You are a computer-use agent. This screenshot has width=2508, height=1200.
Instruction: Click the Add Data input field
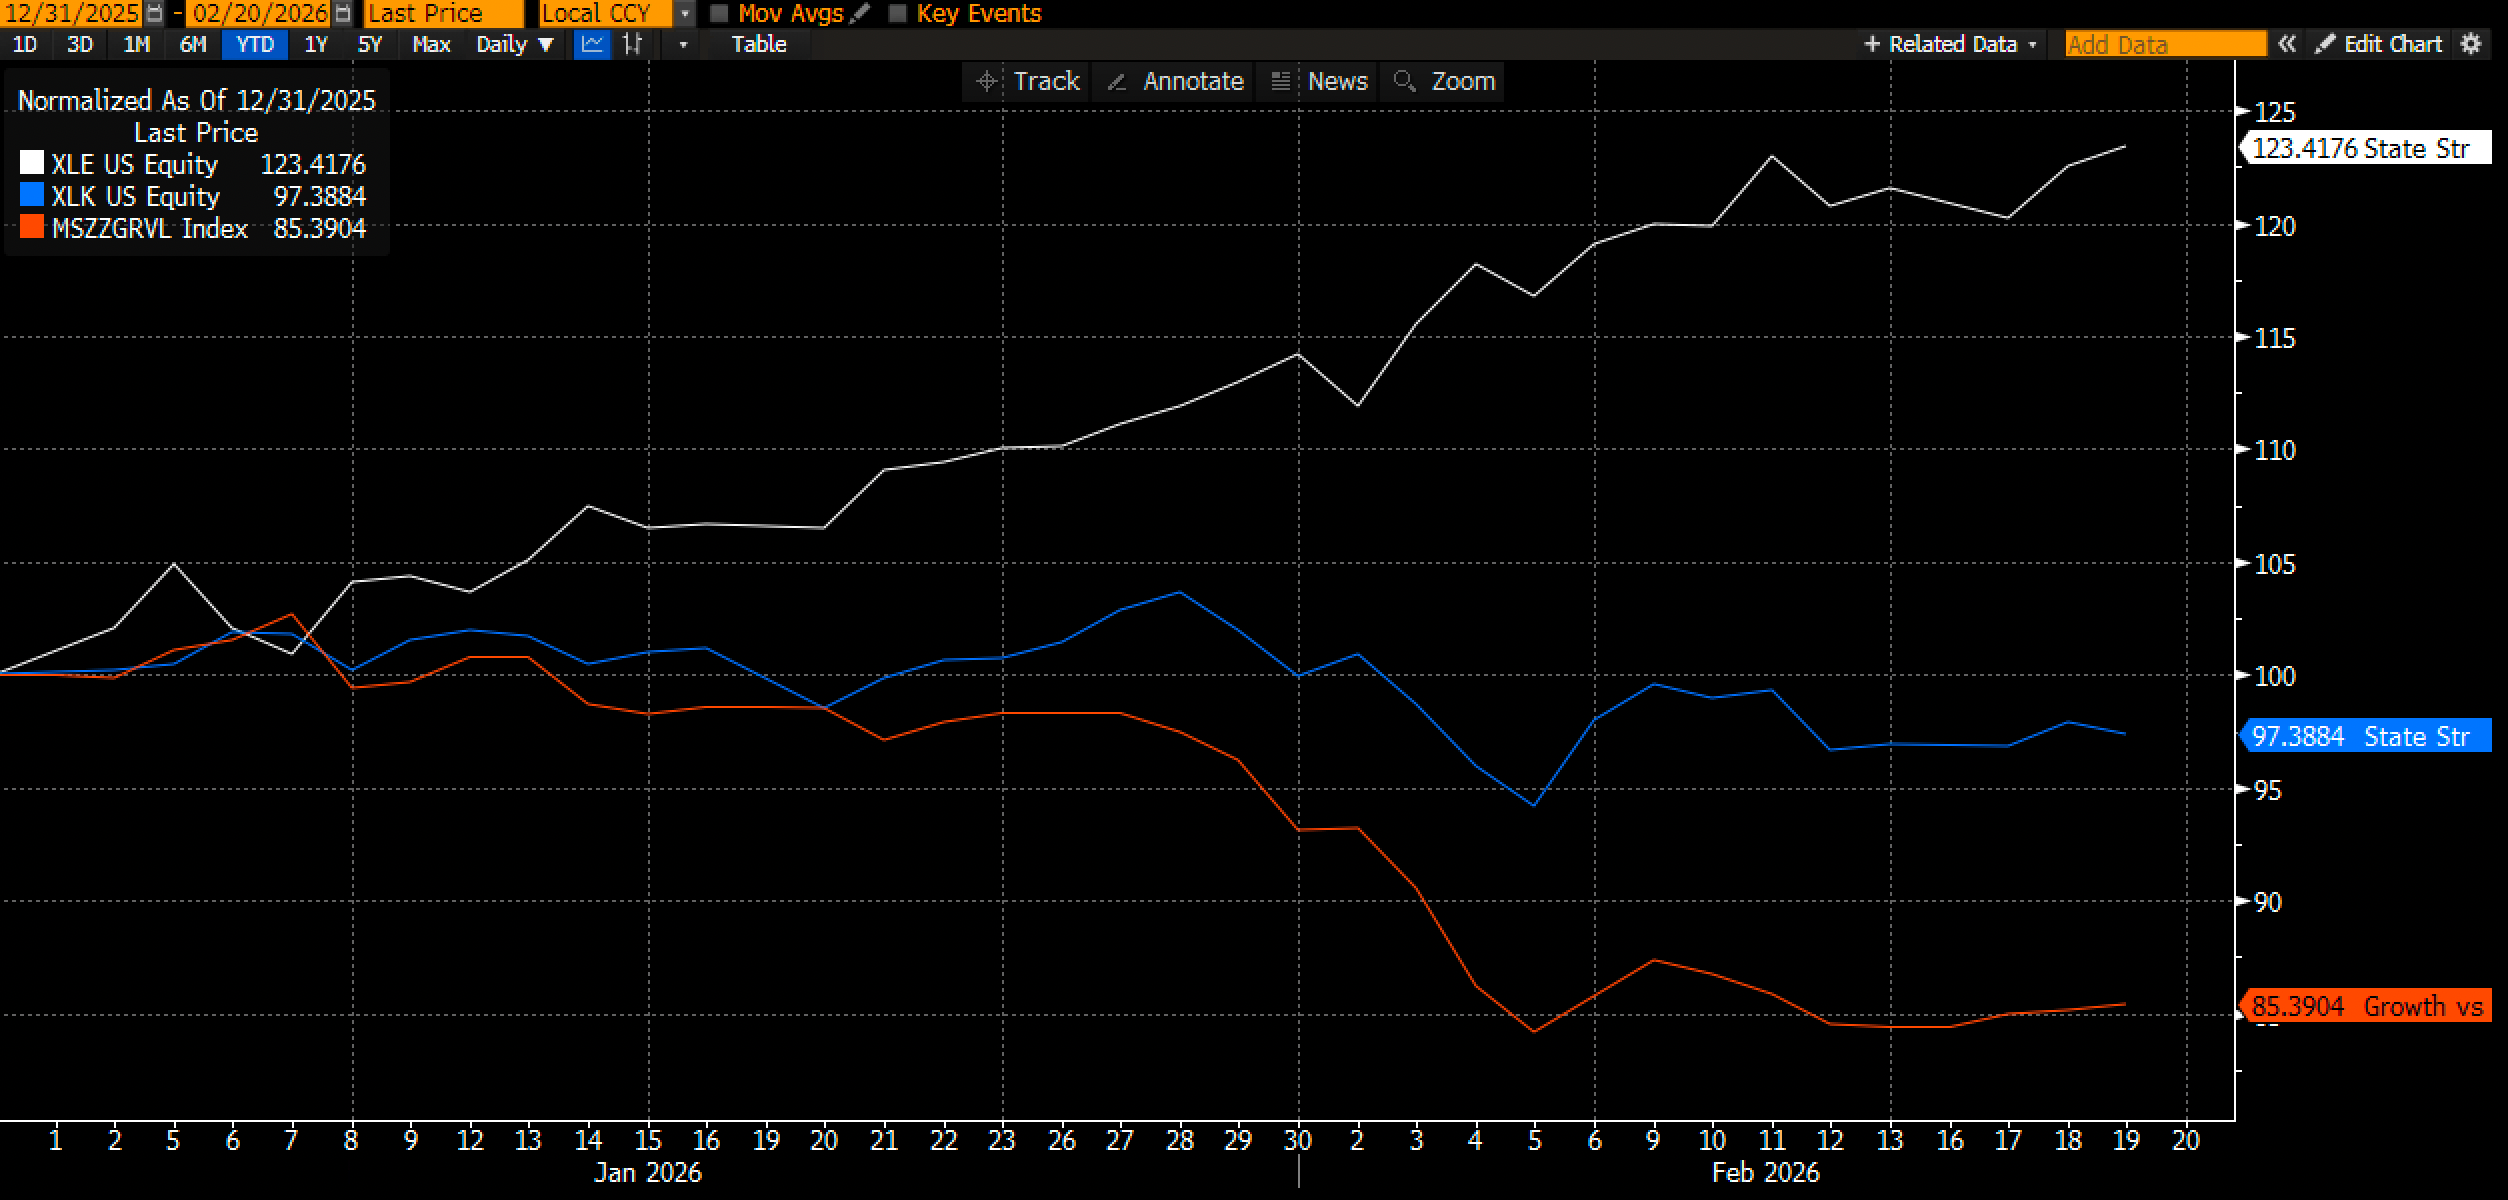[x=2165, y=44]
